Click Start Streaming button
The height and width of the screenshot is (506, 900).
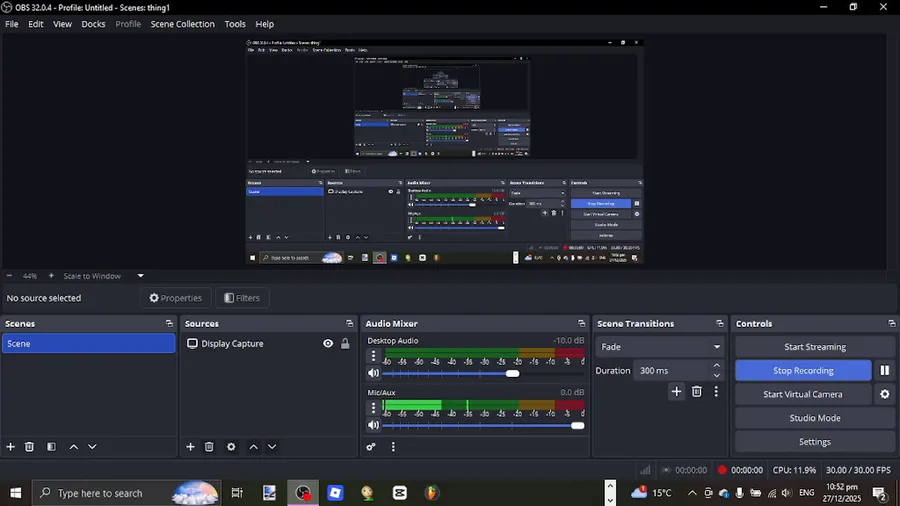[x=814, y=347]
